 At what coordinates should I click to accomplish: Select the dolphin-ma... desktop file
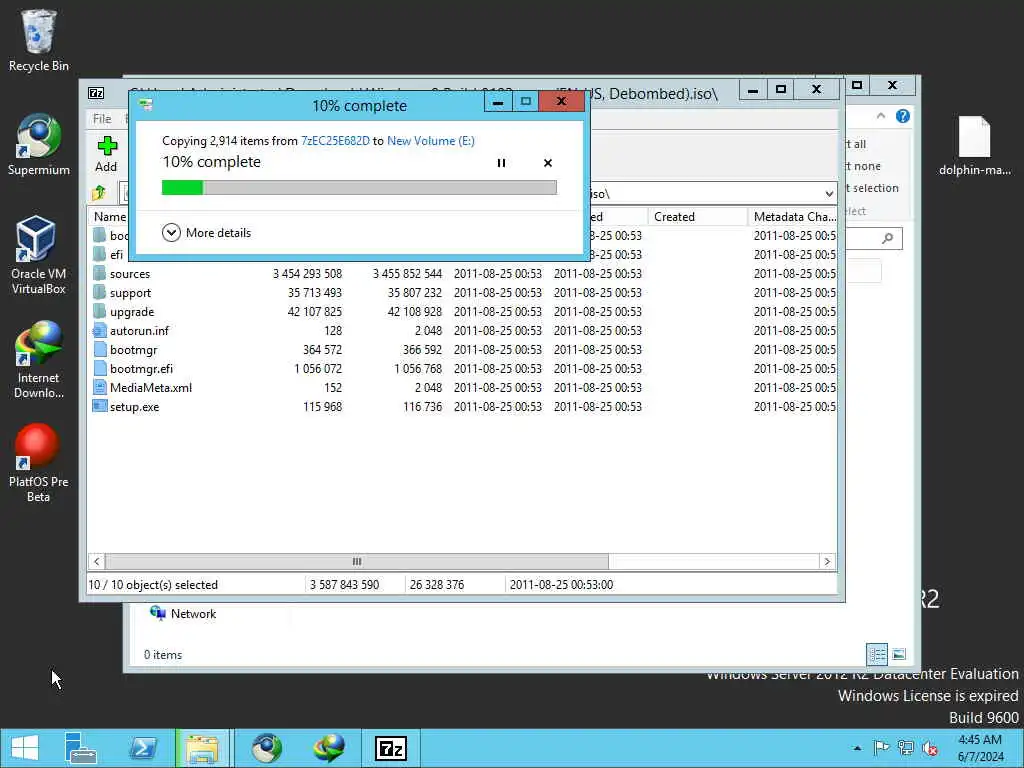point(974,145)
